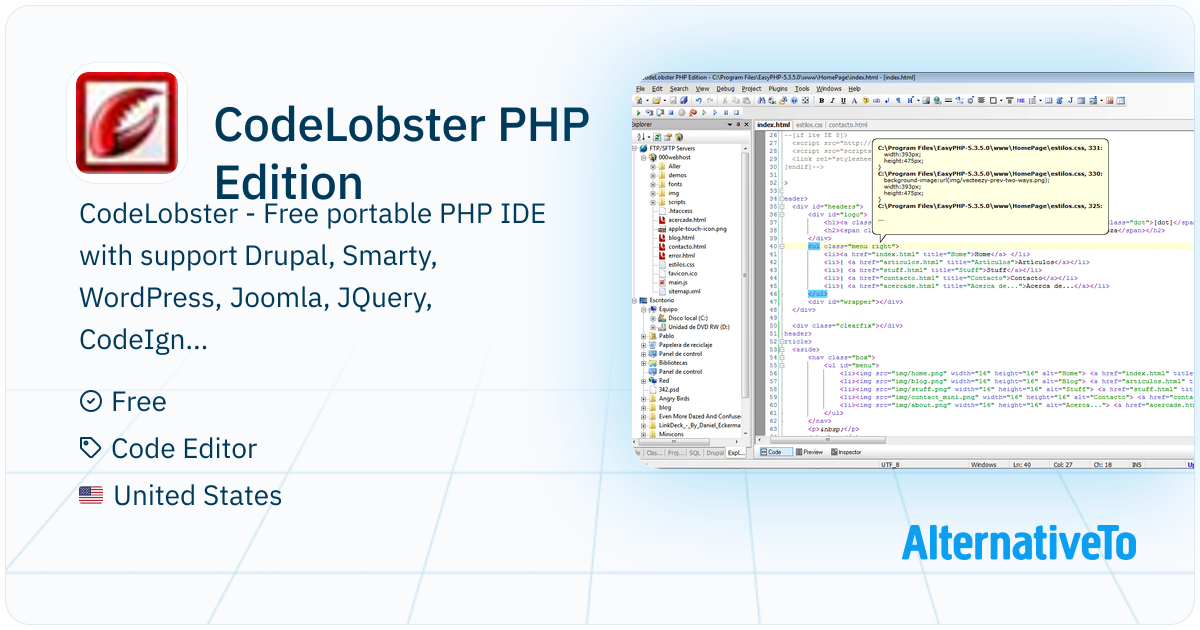Switch to the estilos.css editor tab
The height and width of the screenshot is (630, 1200).
tap(809, 125)
